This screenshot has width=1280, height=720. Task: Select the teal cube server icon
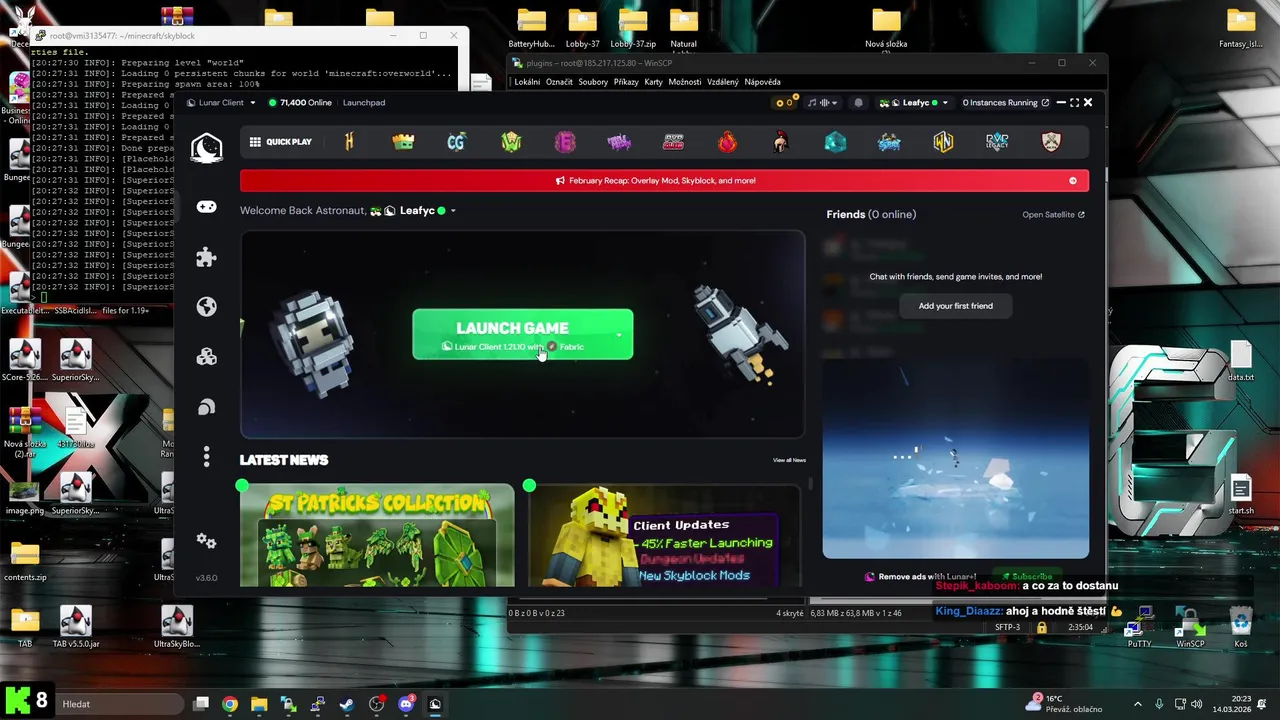pyautogui.click(x=835, y=142)
